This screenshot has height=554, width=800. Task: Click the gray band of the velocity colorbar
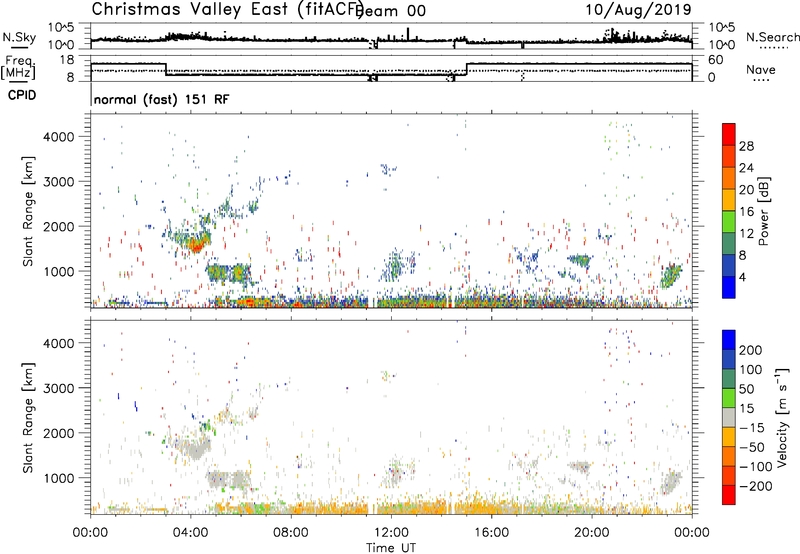(x=729, y=418)
